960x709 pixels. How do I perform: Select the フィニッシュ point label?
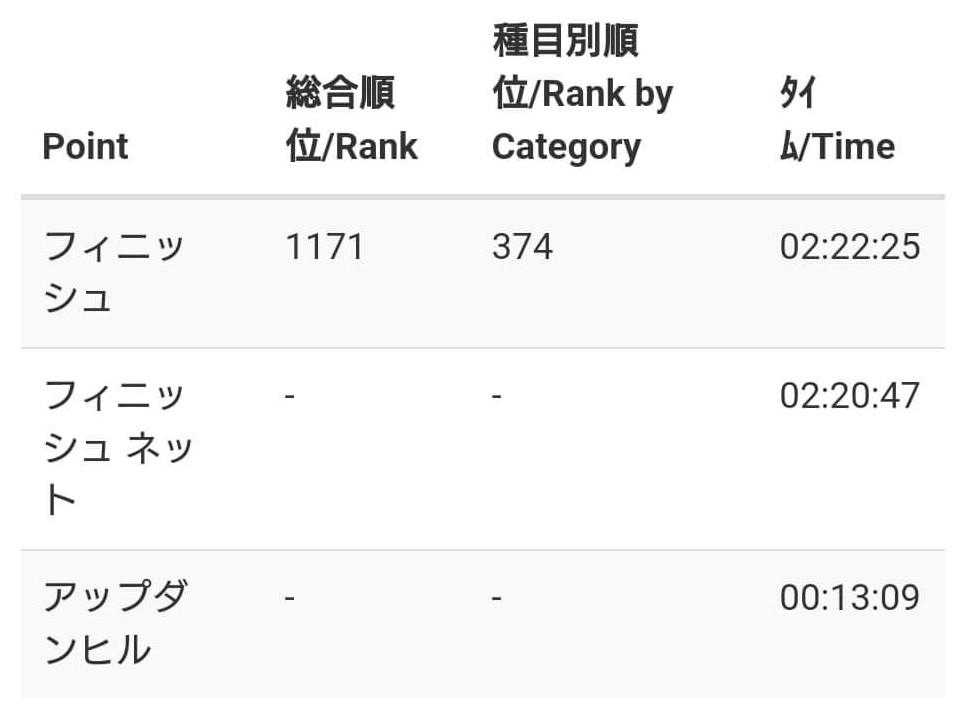(x=113, y=272)
